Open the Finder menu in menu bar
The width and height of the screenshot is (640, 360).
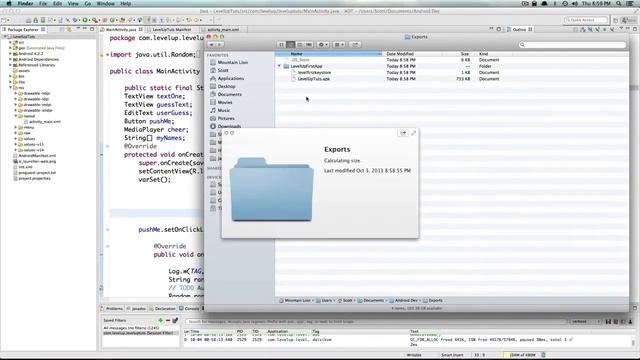point(25,3)
